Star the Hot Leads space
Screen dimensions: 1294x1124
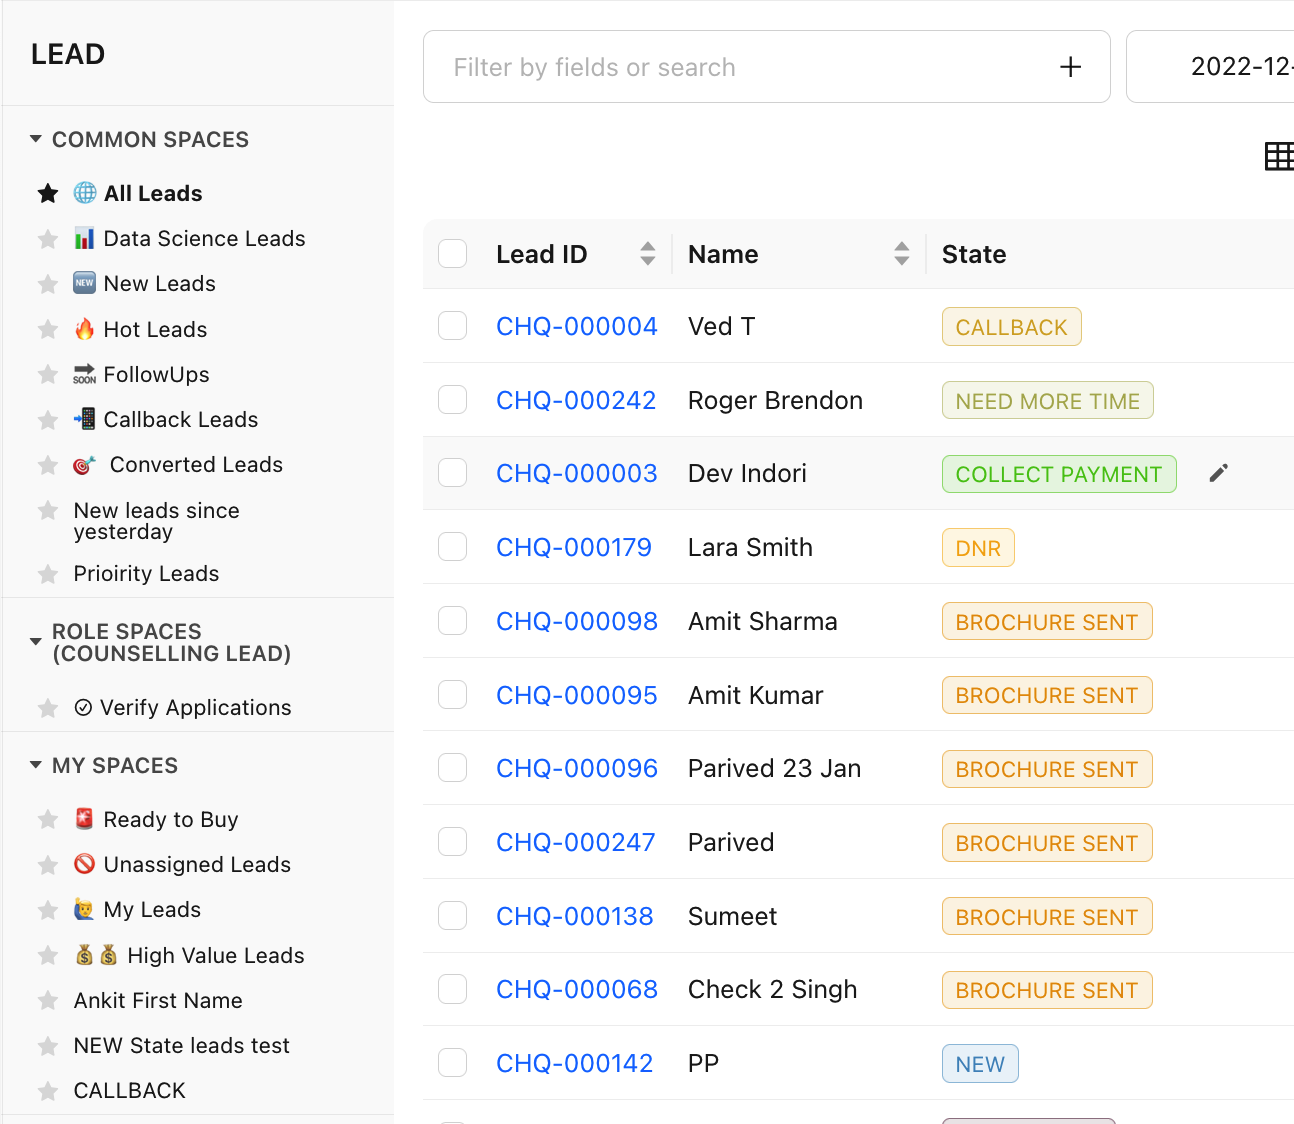pos(47,330)
